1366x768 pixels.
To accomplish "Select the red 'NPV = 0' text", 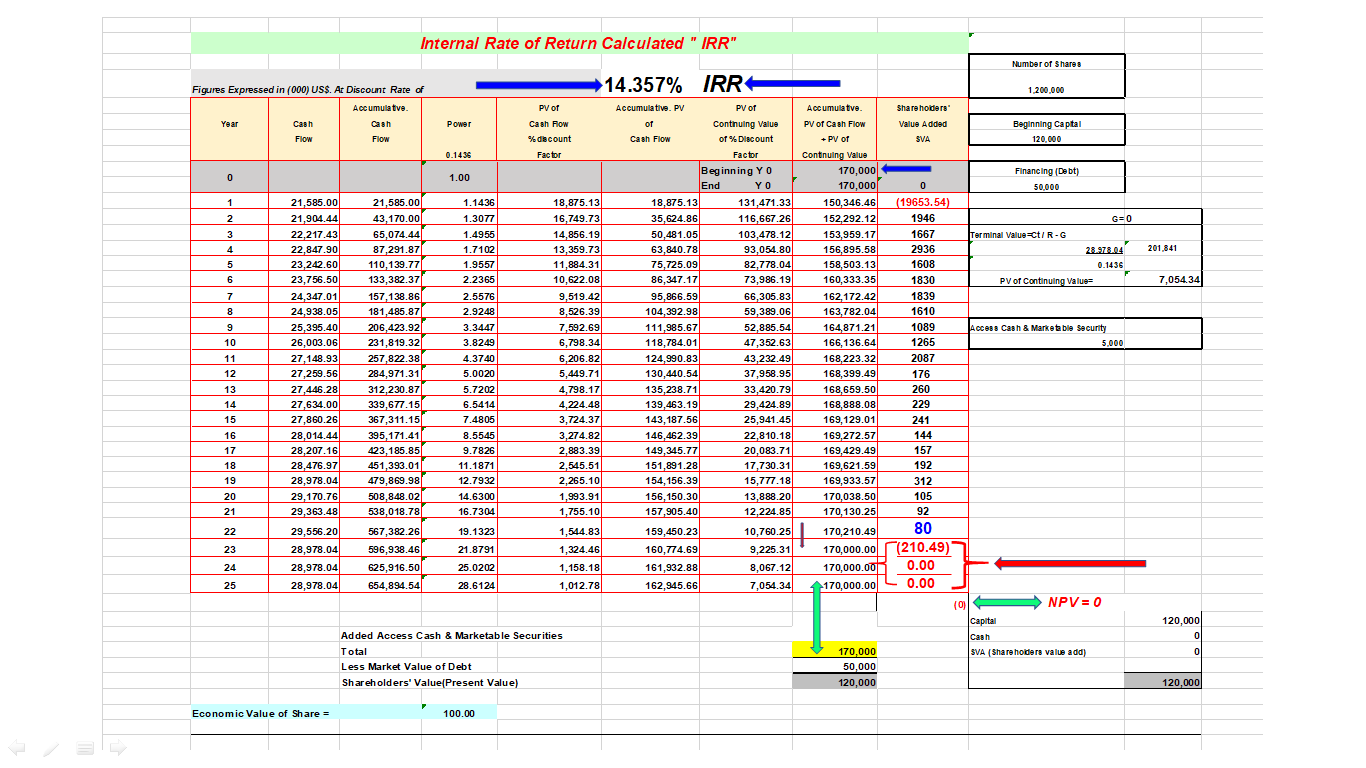I will (x=1074, y=602).
